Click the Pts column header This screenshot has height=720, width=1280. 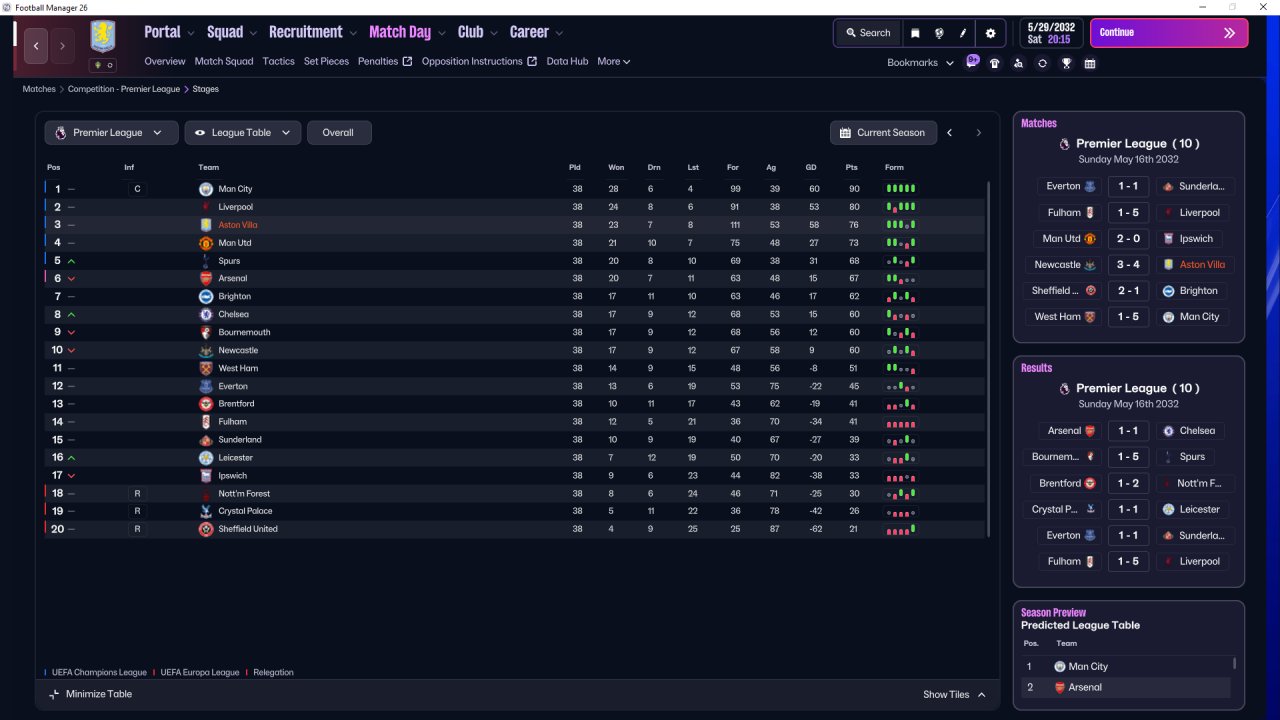tap(852, 167)
